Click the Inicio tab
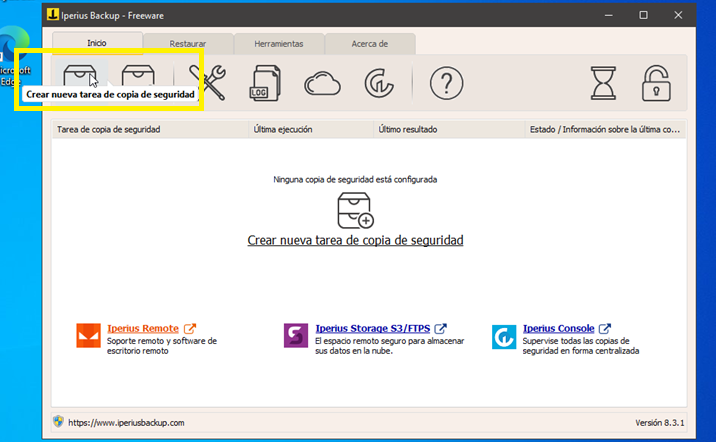This screenshot has height=442, width=716. [x=97, y=43]
